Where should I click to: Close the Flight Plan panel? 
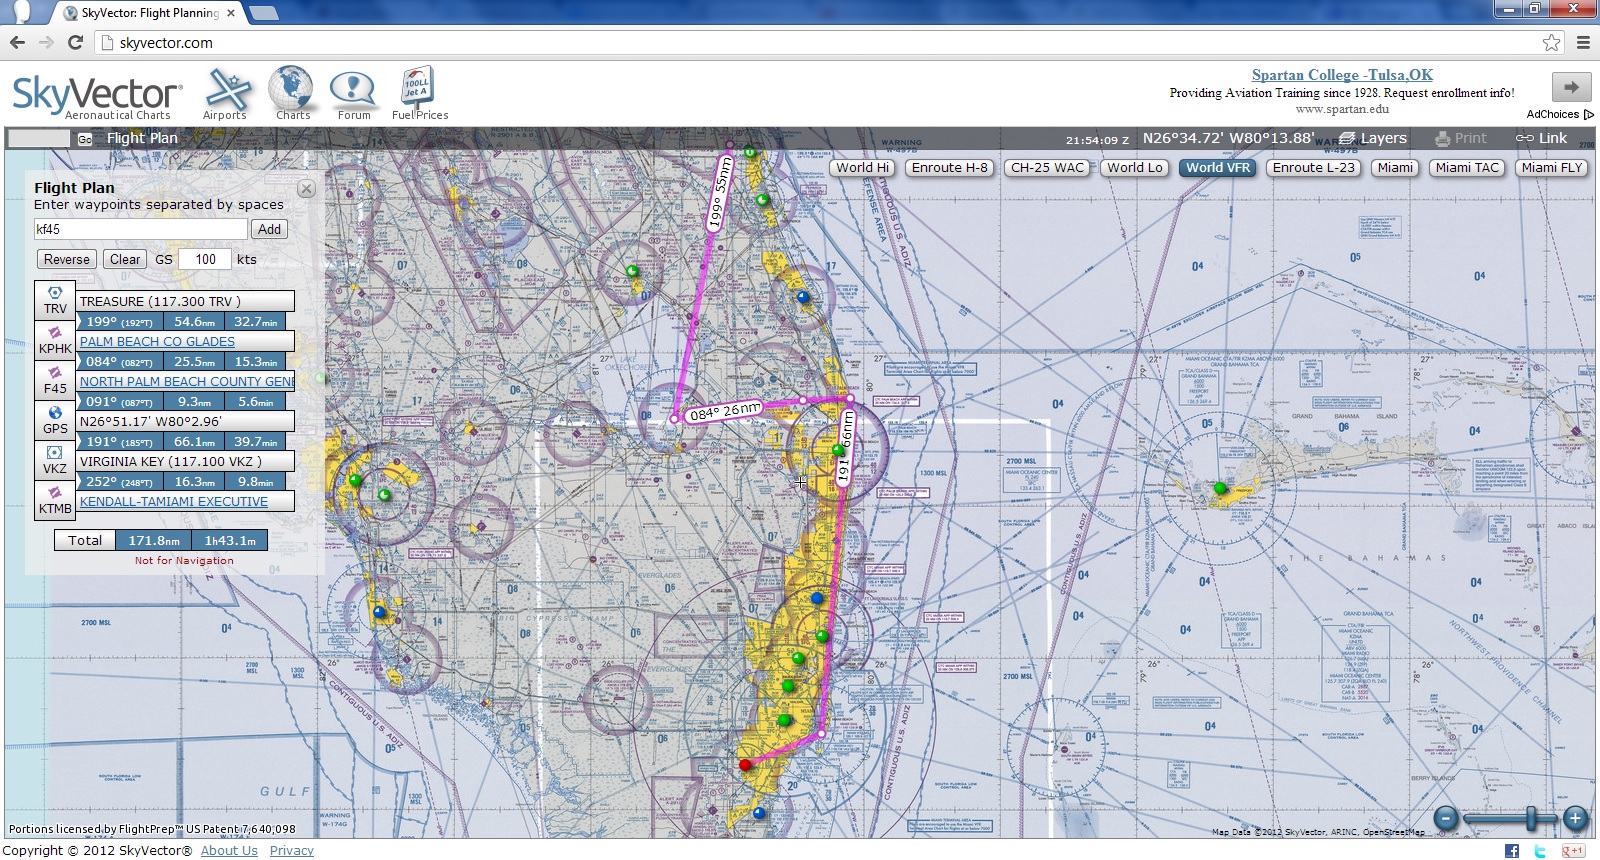(x=307, y=188)
